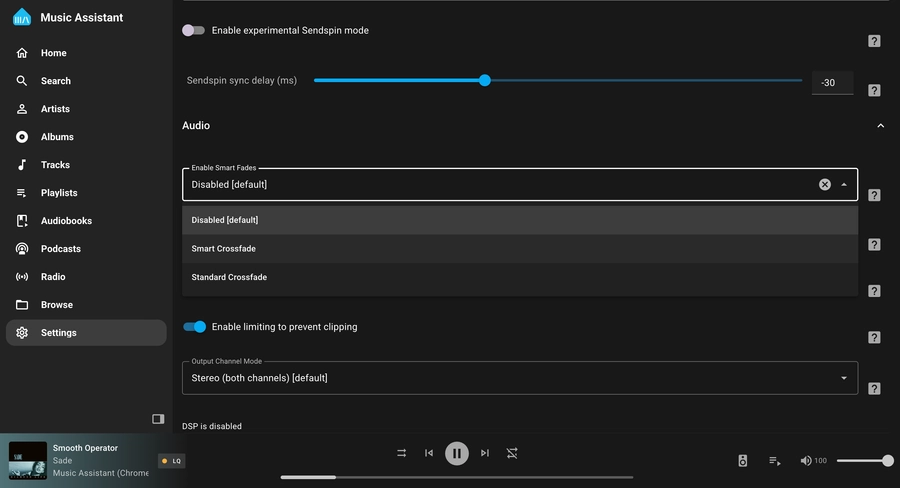Skip to the next track

point(485,453)
